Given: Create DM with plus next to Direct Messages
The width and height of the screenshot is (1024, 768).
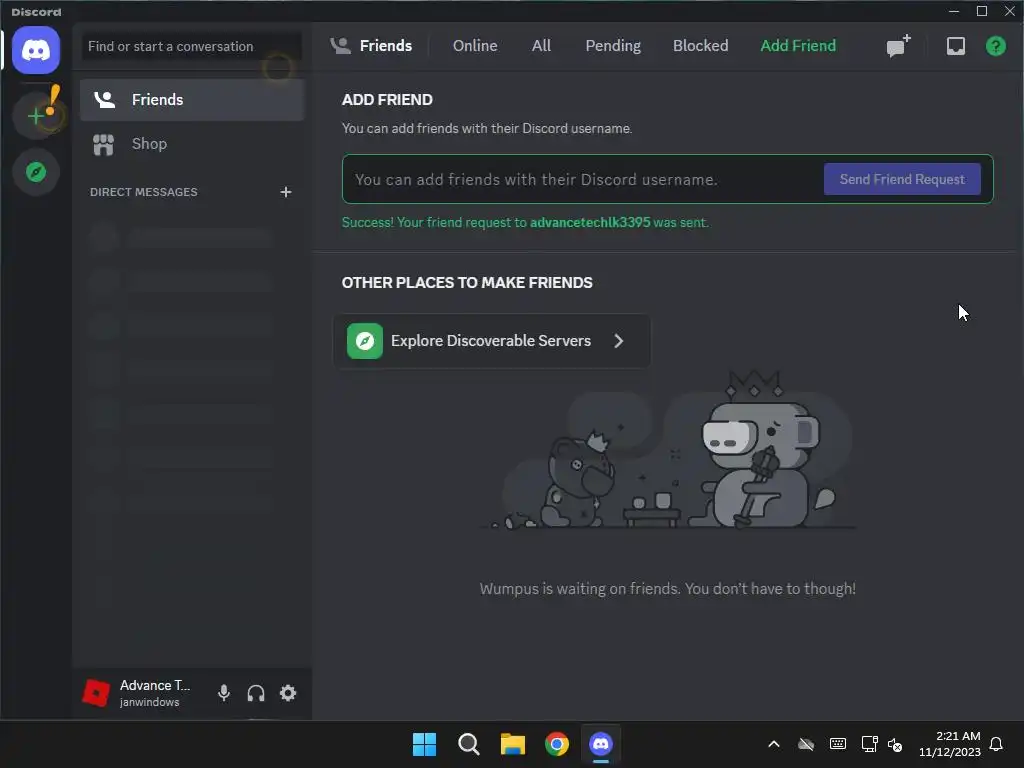Looking at the screenshot, I should tap(285, 192).
